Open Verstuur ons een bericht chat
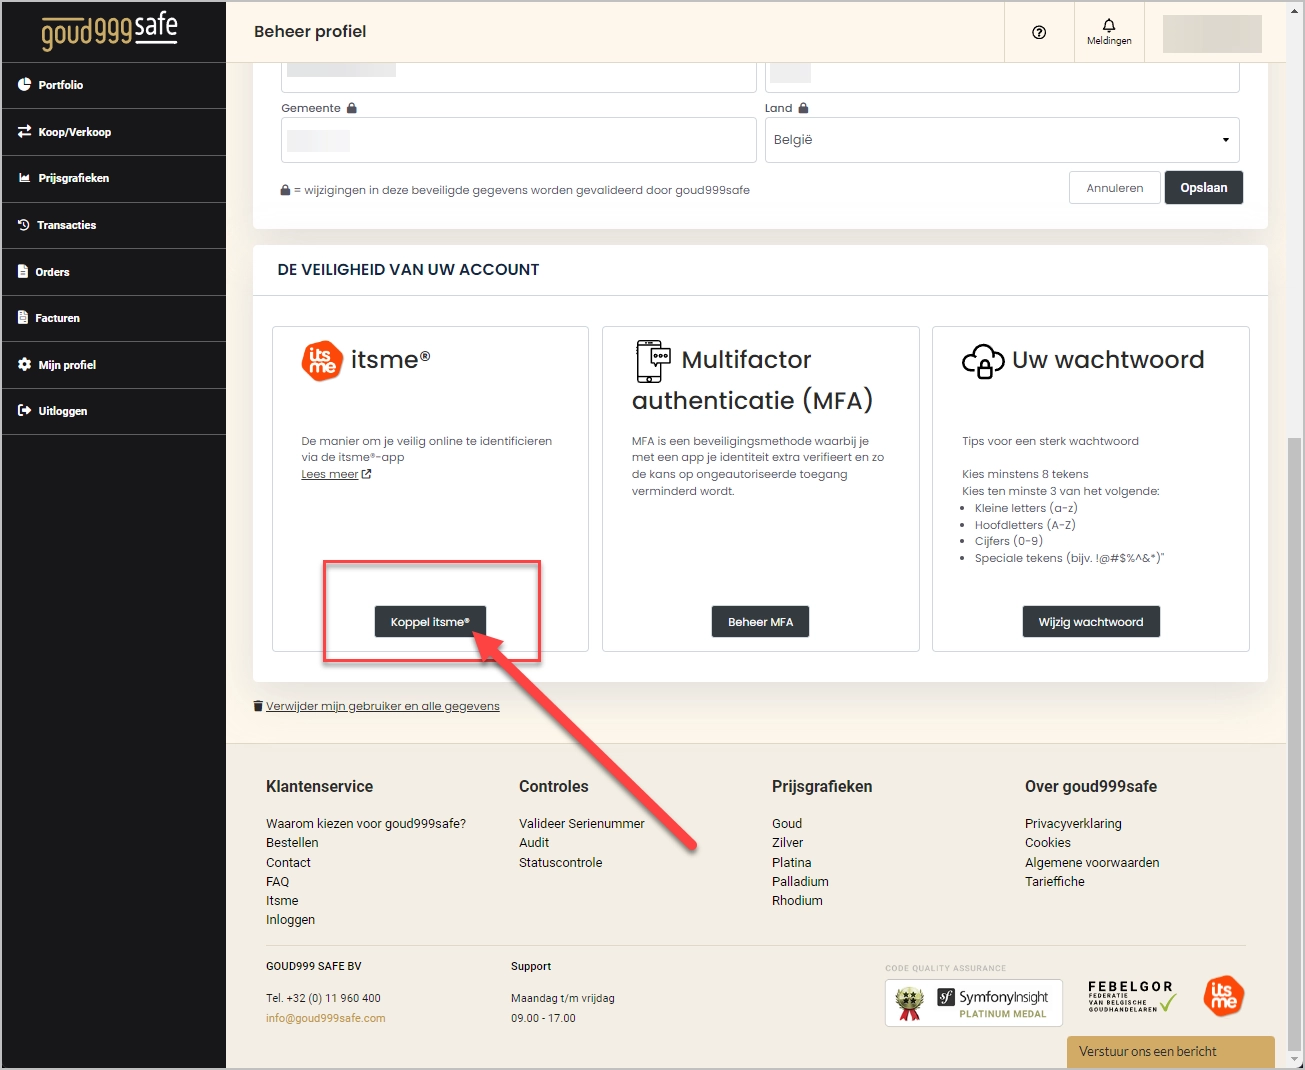 (x=1170, y=1052)
